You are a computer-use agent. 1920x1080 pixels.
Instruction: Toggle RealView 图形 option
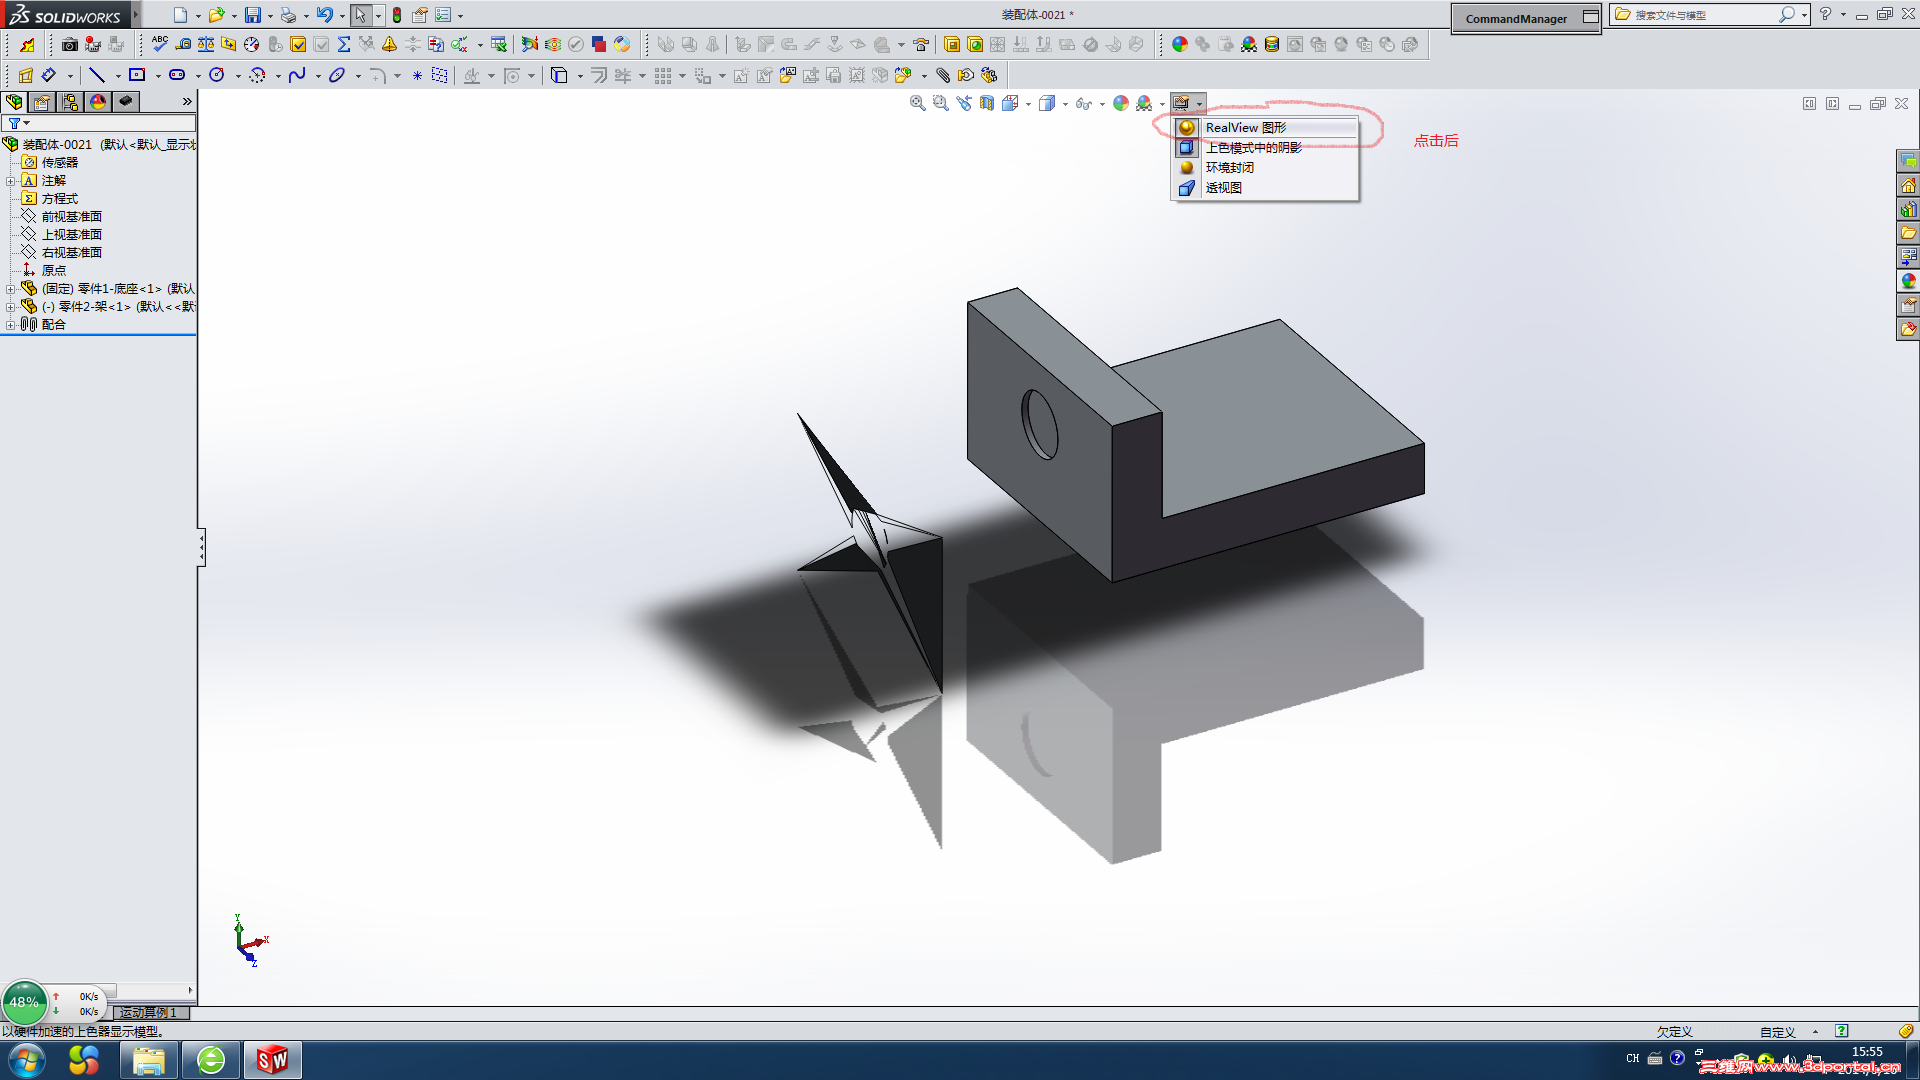tap(1245, 128)
